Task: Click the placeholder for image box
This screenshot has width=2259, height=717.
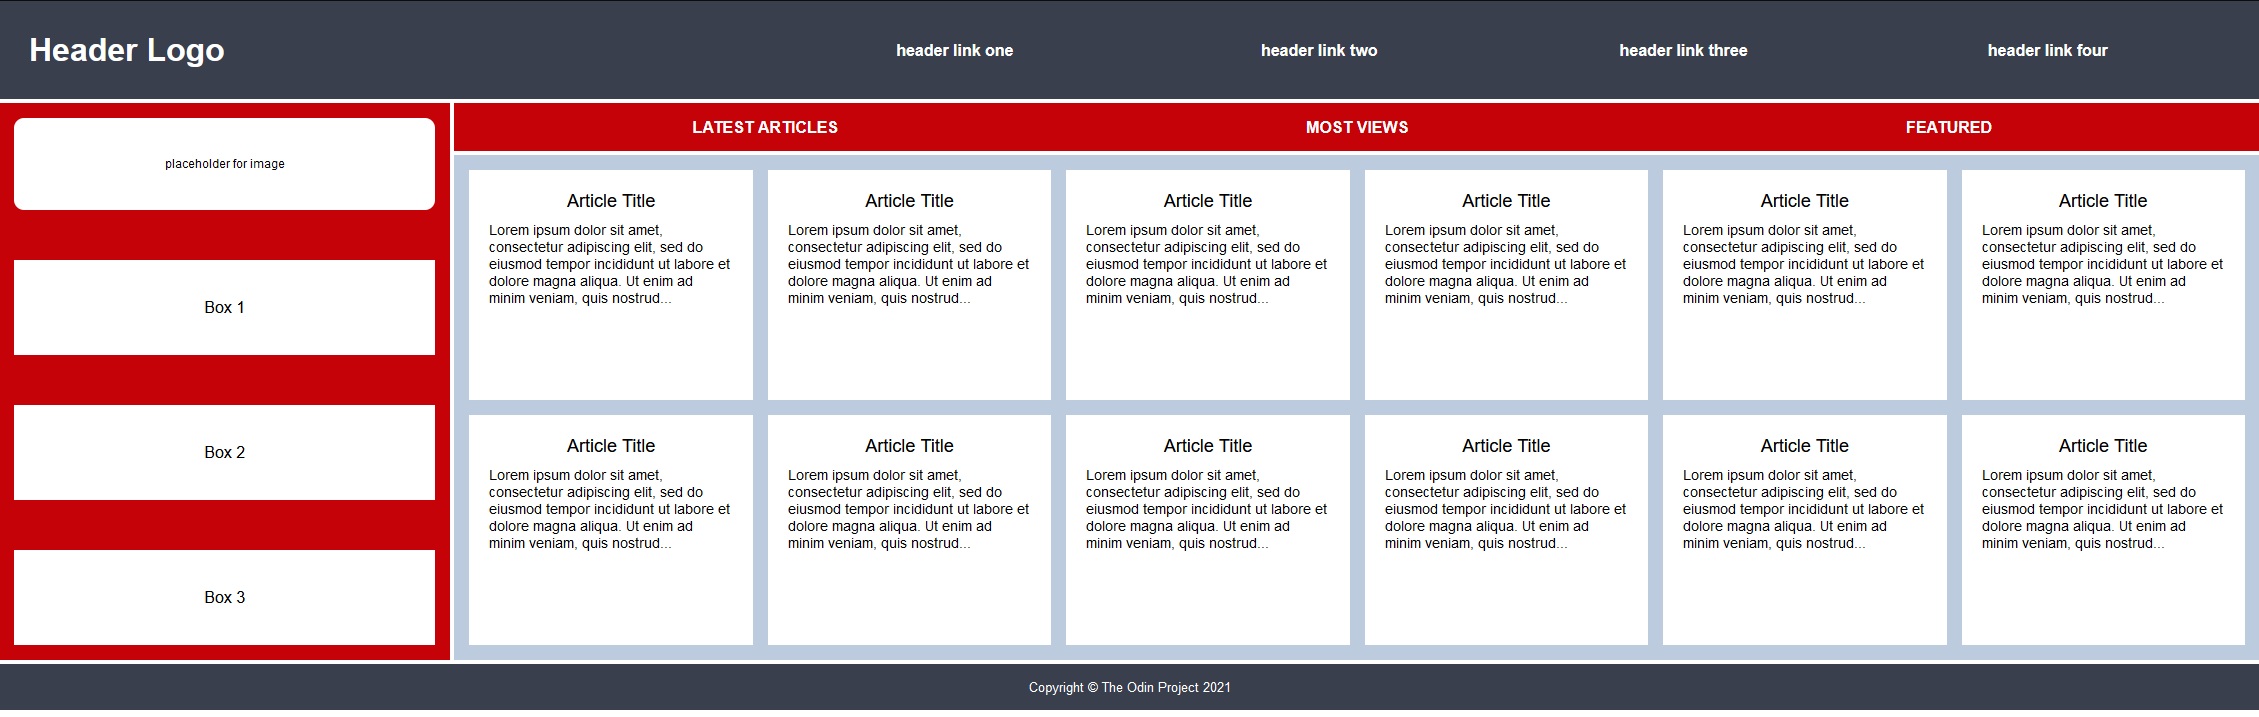Action: tap(224, 164)
